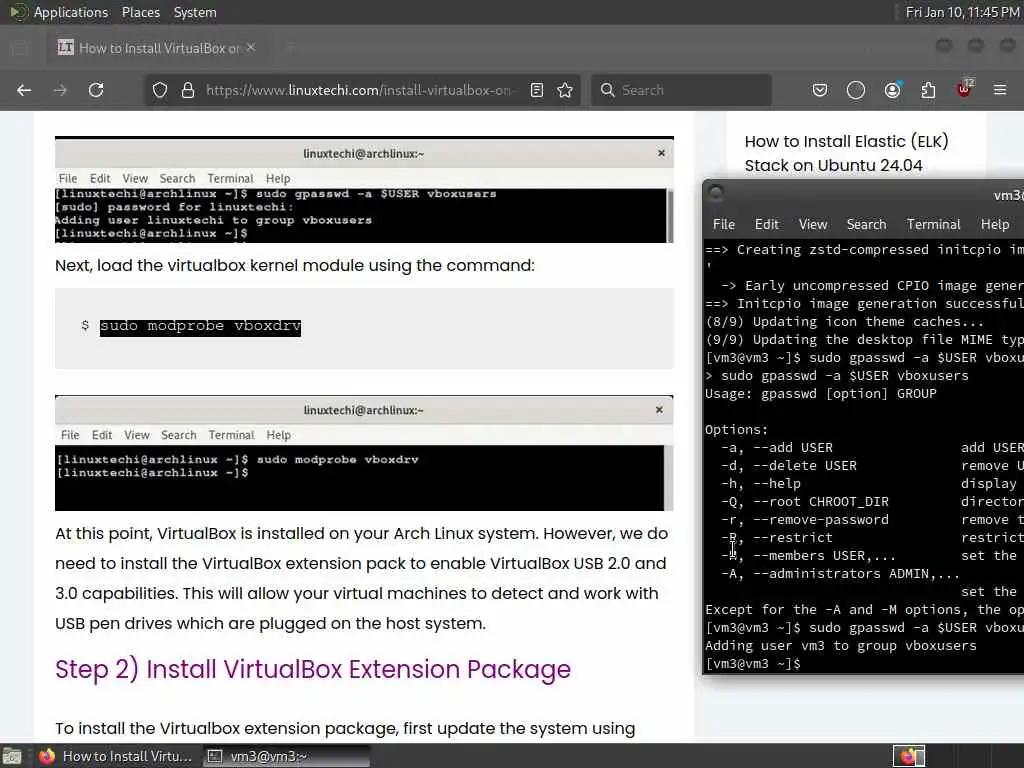Go back to the previous page in Firefox
Viewport: 1024px width, 768px height.
[24, 90]
